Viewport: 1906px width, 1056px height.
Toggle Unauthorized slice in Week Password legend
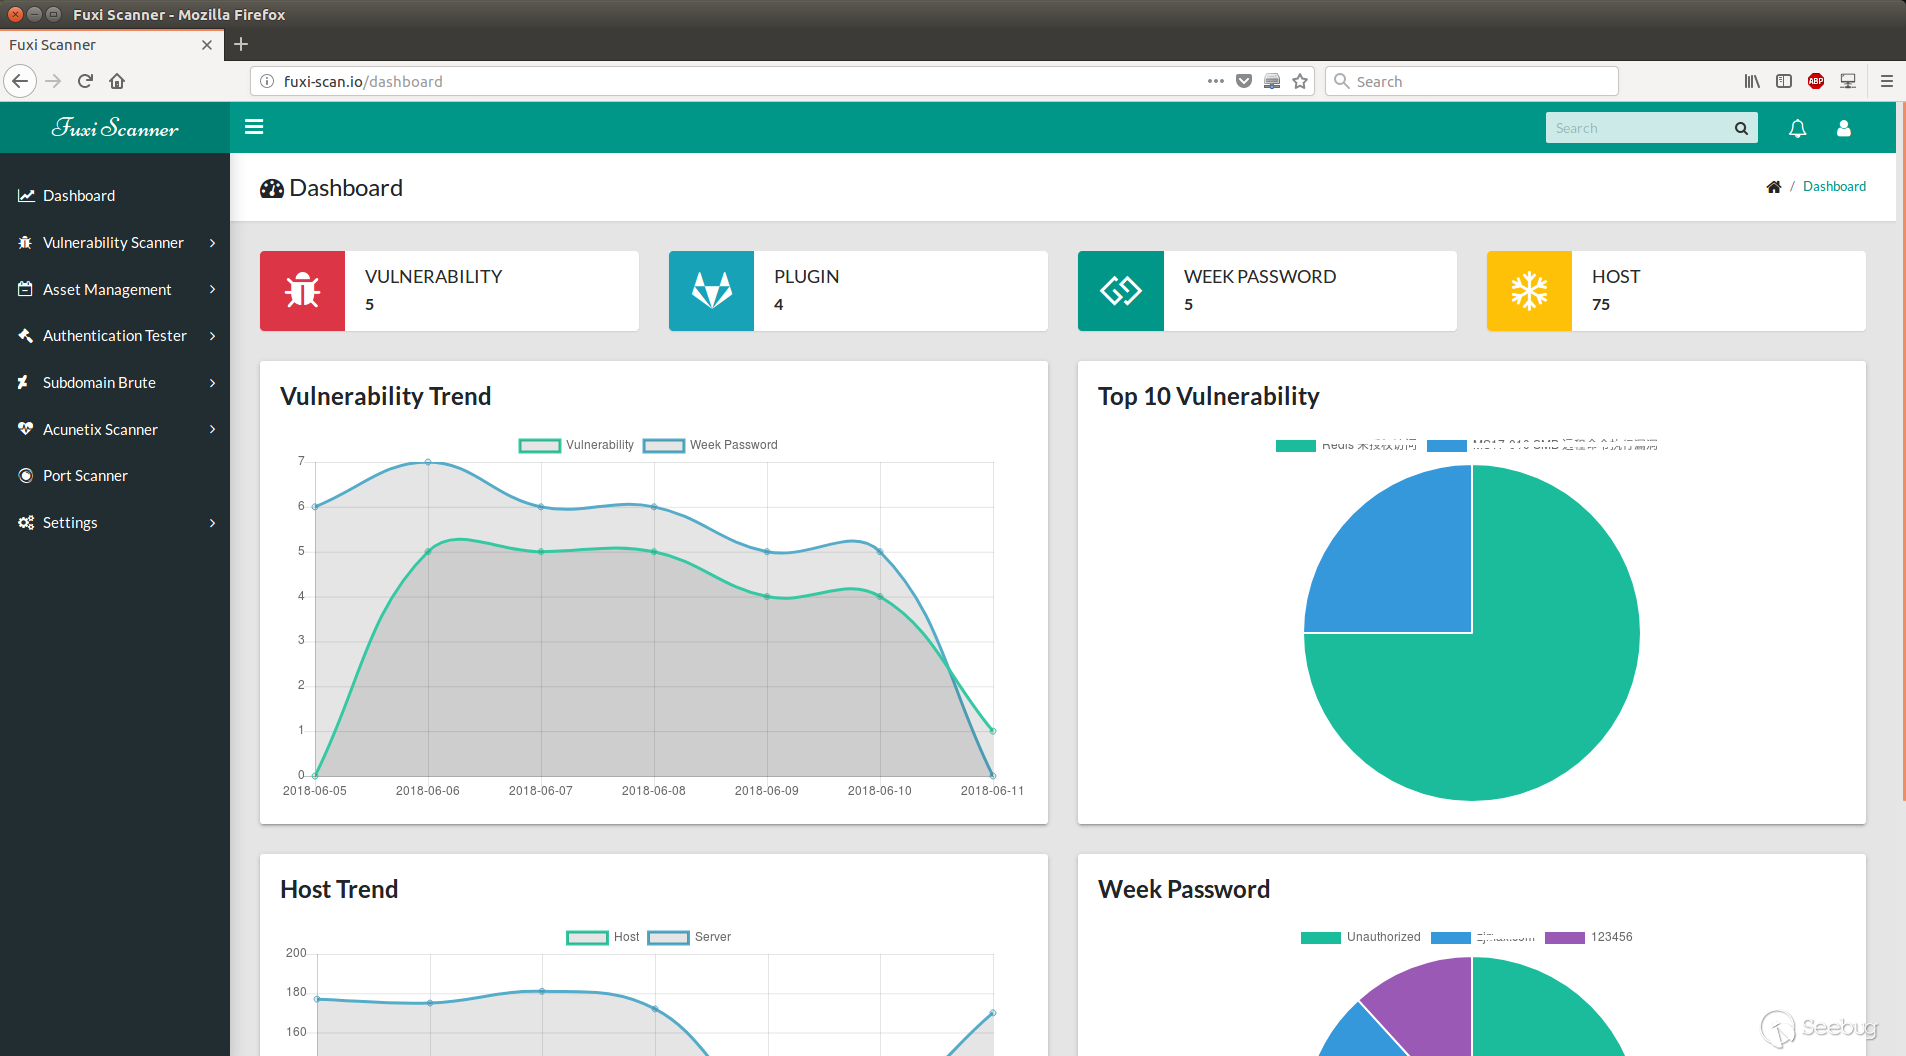point(1361,937)
